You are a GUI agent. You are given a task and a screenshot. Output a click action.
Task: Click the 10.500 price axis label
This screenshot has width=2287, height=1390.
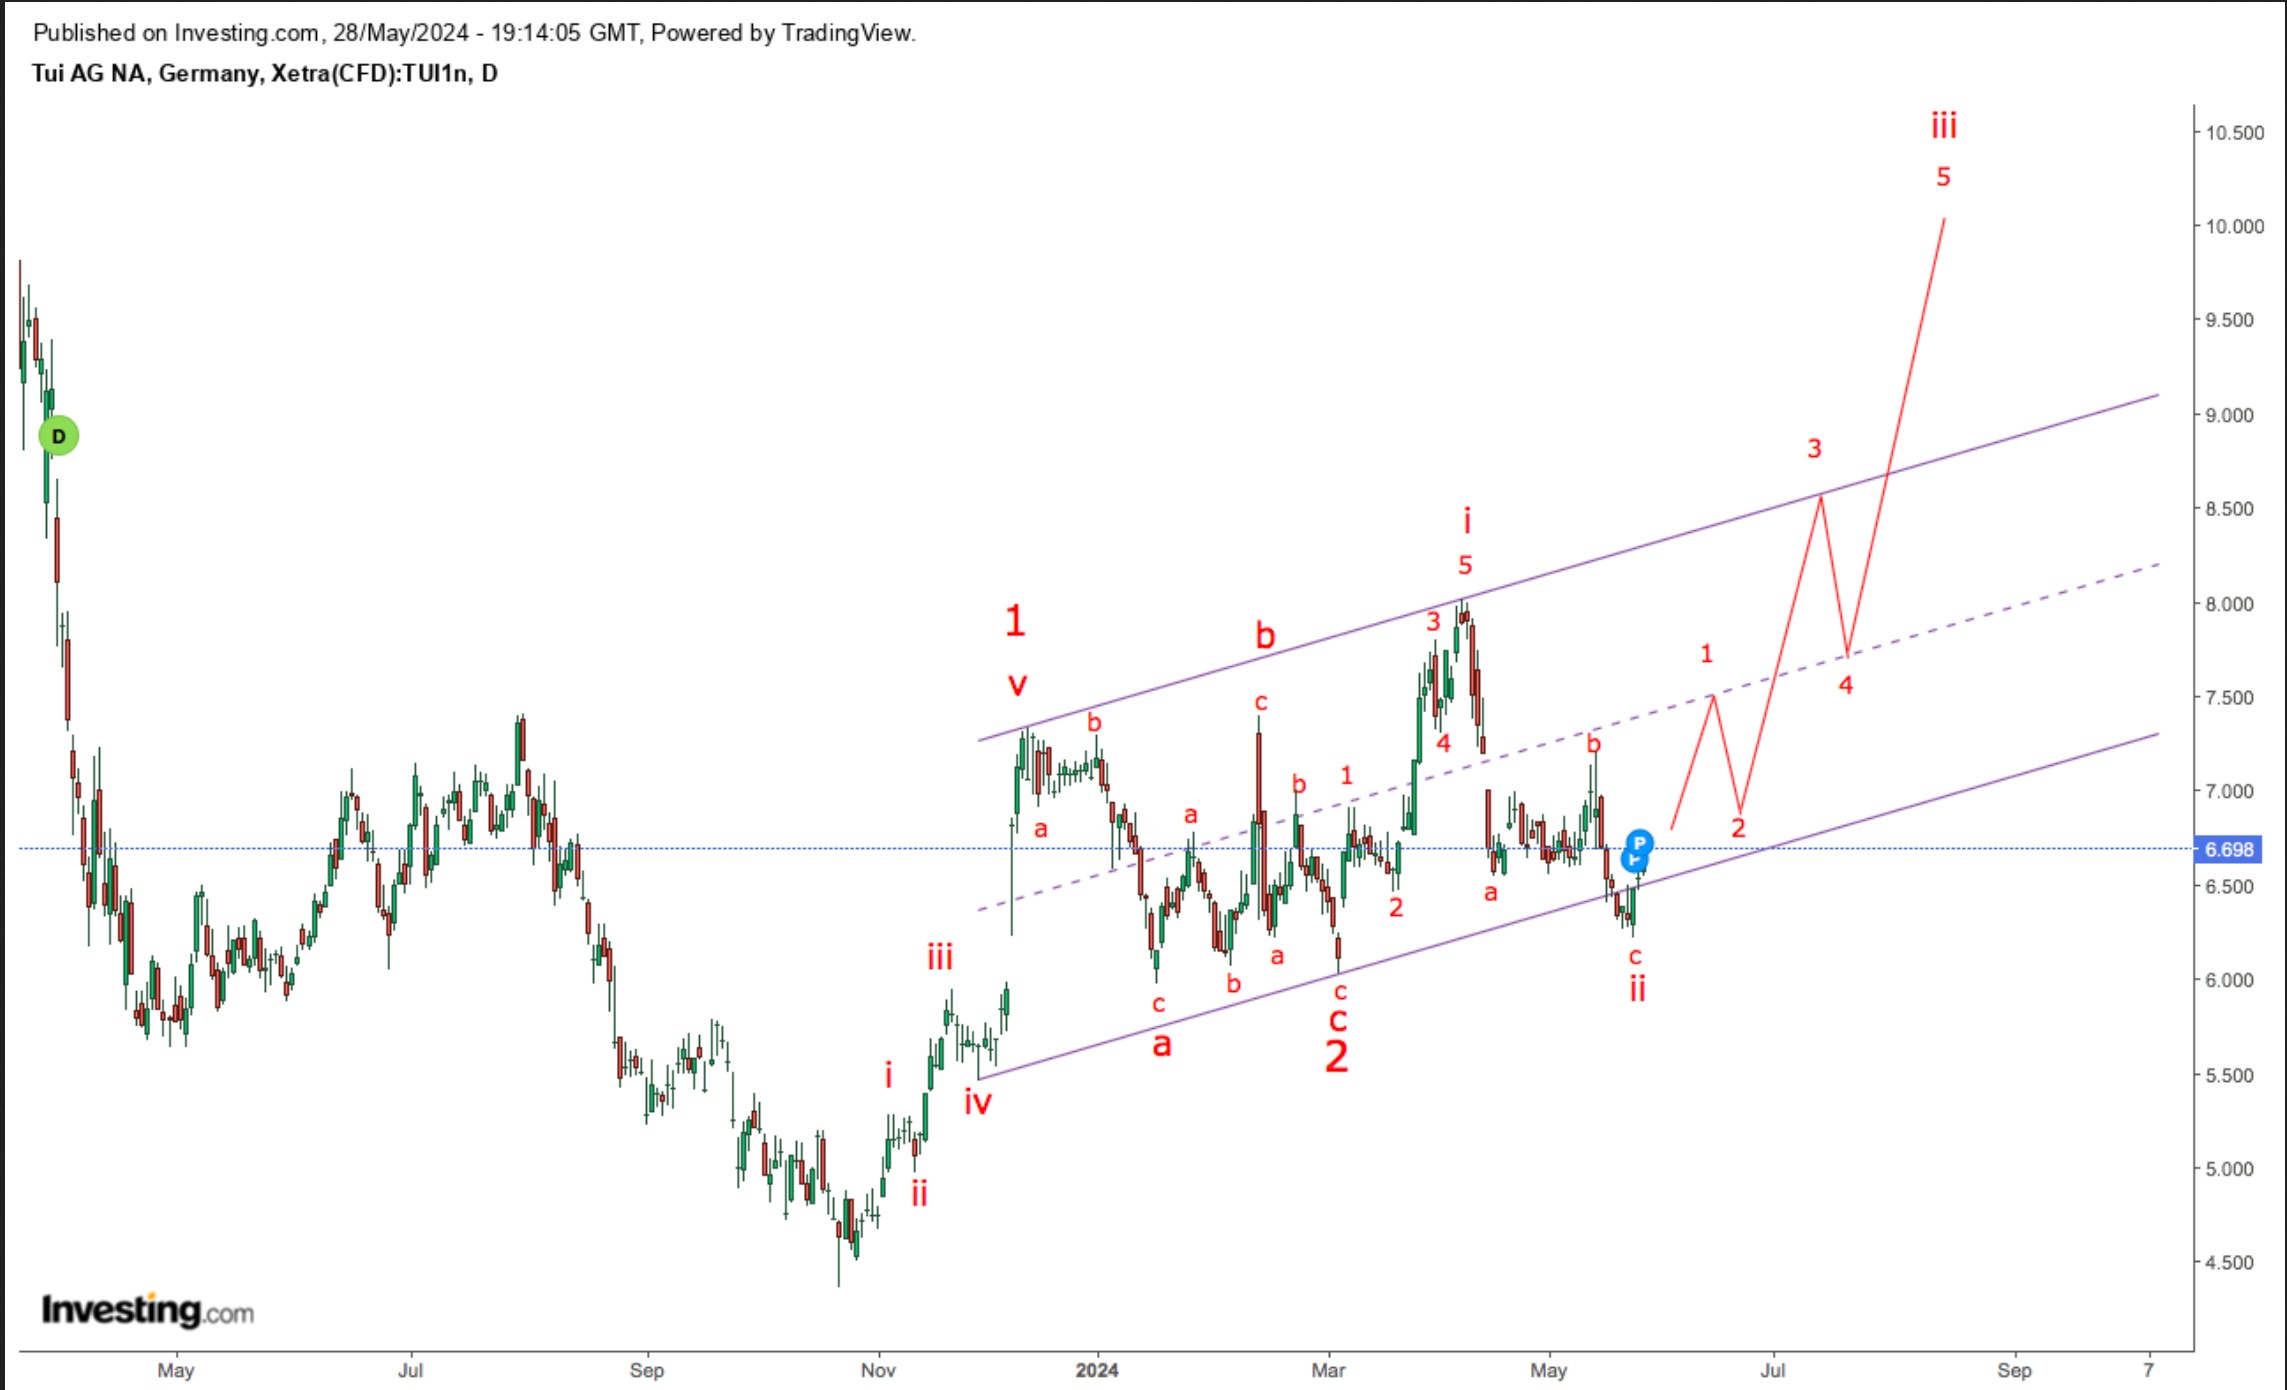[x=2234, y=133]
